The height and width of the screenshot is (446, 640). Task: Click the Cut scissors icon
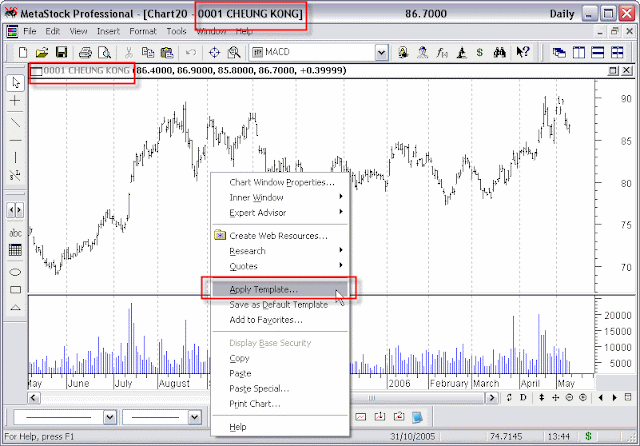tap(129, 52)
